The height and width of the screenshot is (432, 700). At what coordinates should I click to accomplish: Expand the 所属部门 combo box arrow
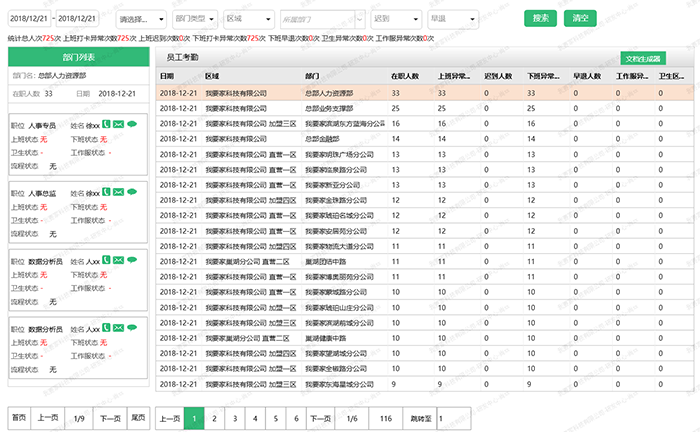point(360,20)
